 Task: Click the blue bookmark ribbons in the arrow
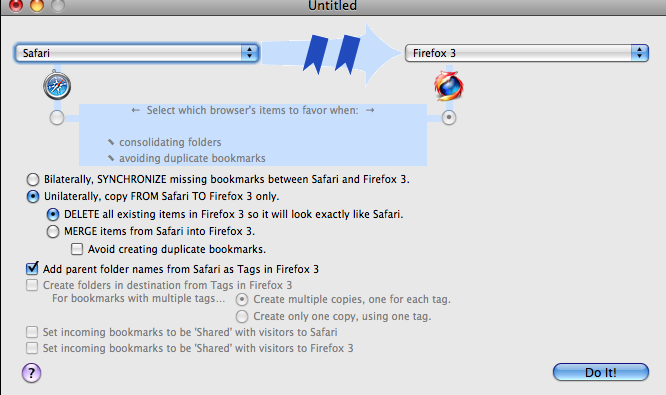click(x=332, y=54)
